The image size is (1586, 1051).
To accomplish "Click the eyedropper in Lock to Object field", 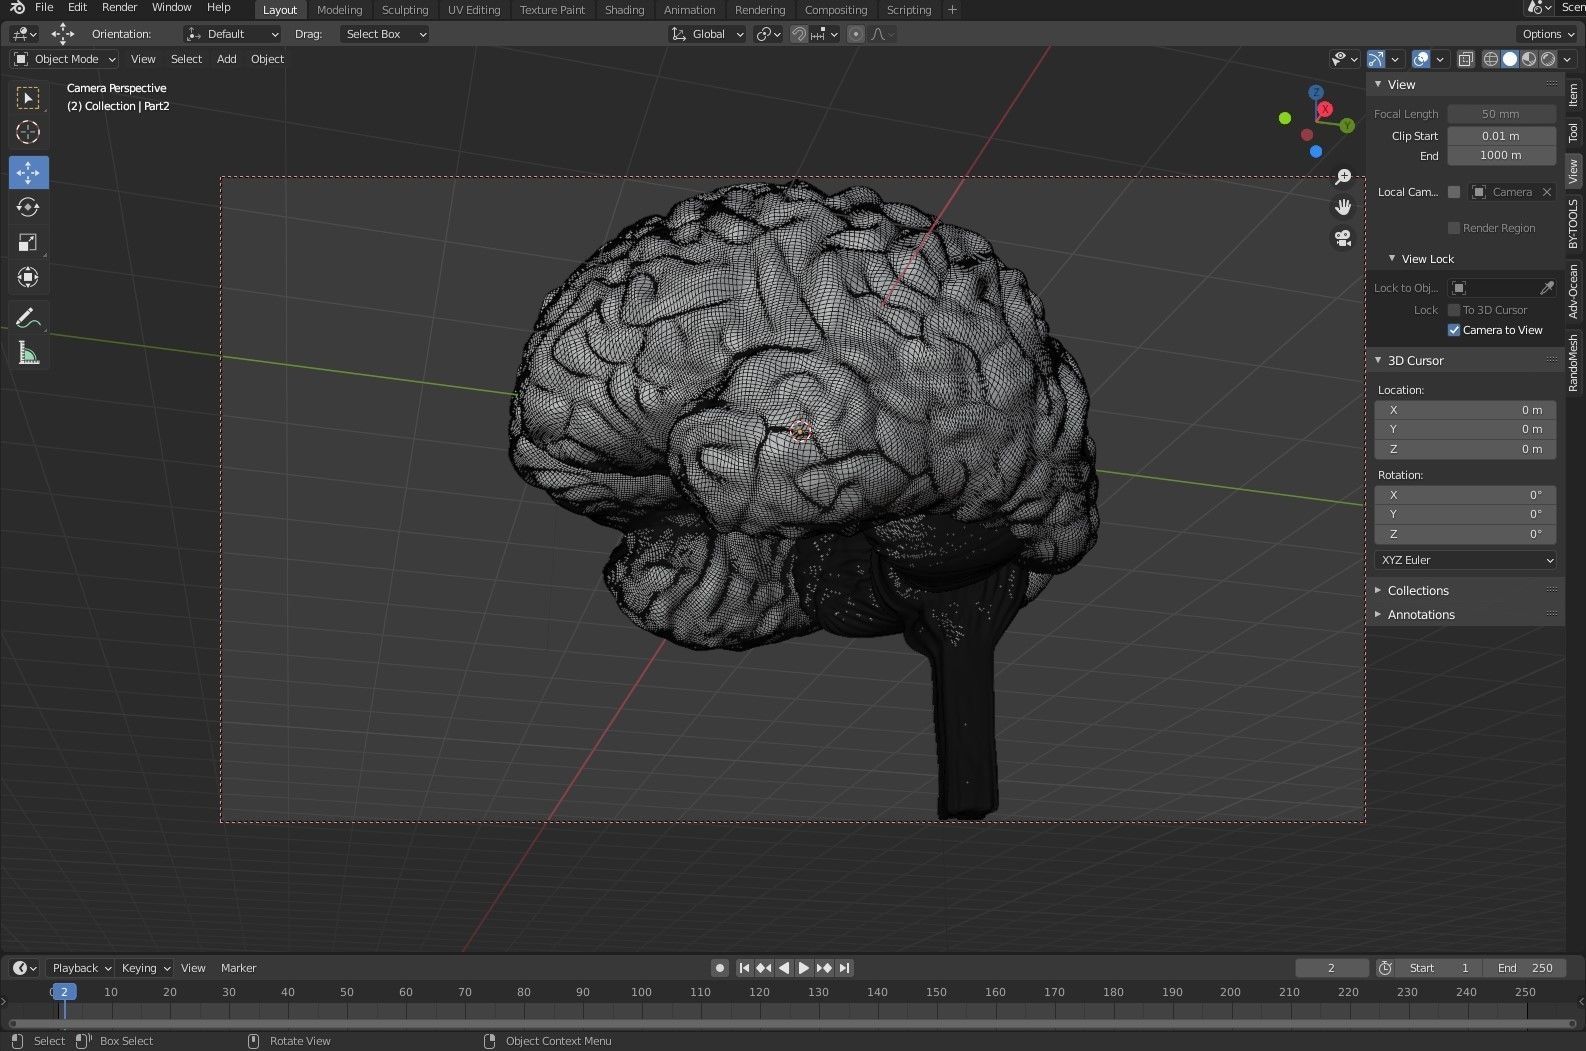I will (x=1547, y=288).
